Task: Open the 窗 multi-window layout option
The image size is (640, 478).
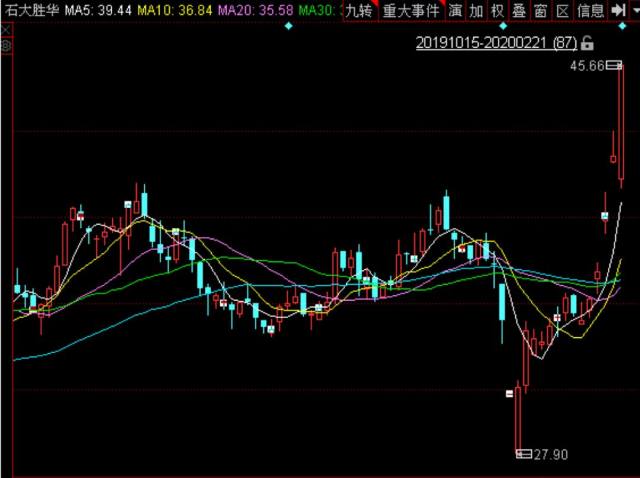Action: [x=540, y=11]
